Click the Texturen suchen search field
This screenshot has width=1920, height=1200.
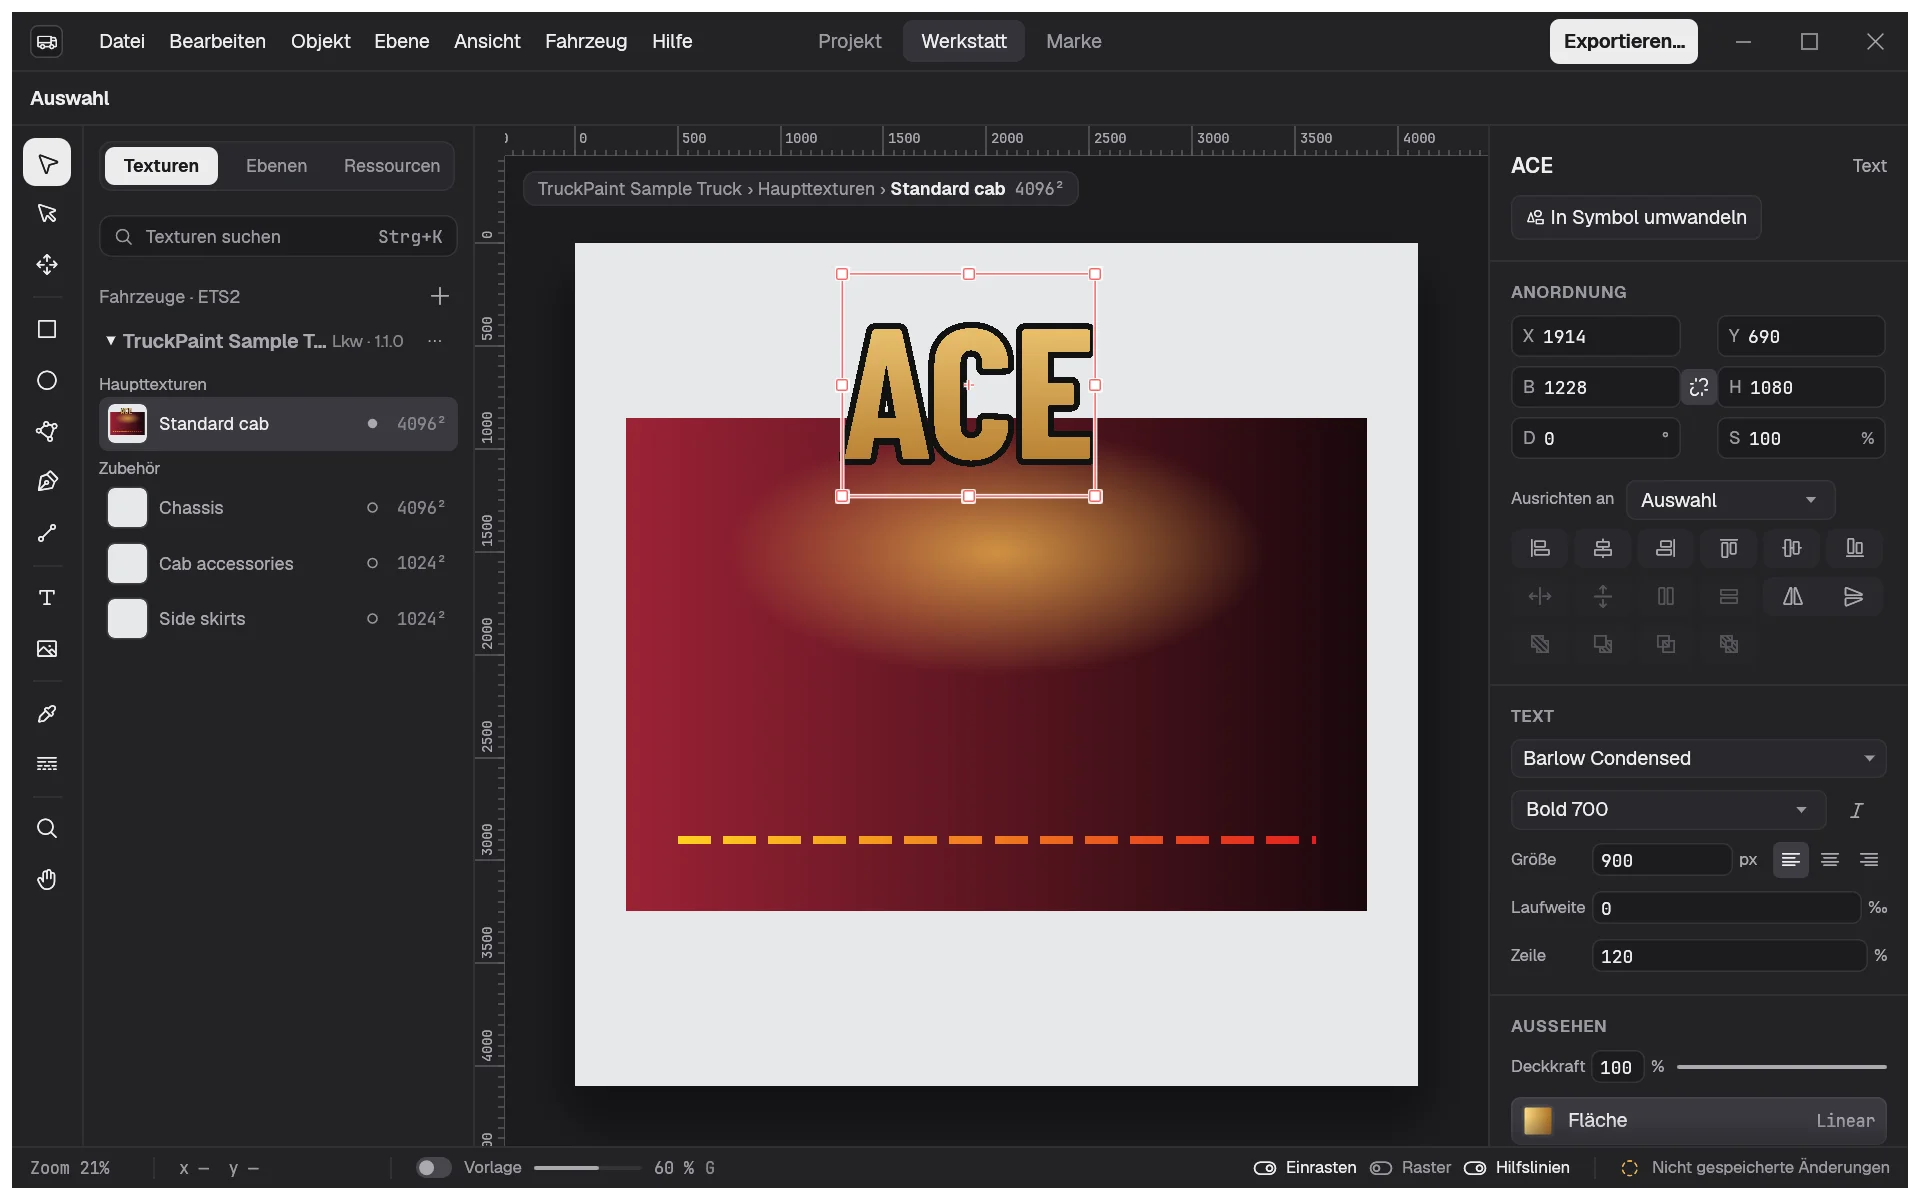[x=278, y=237]
